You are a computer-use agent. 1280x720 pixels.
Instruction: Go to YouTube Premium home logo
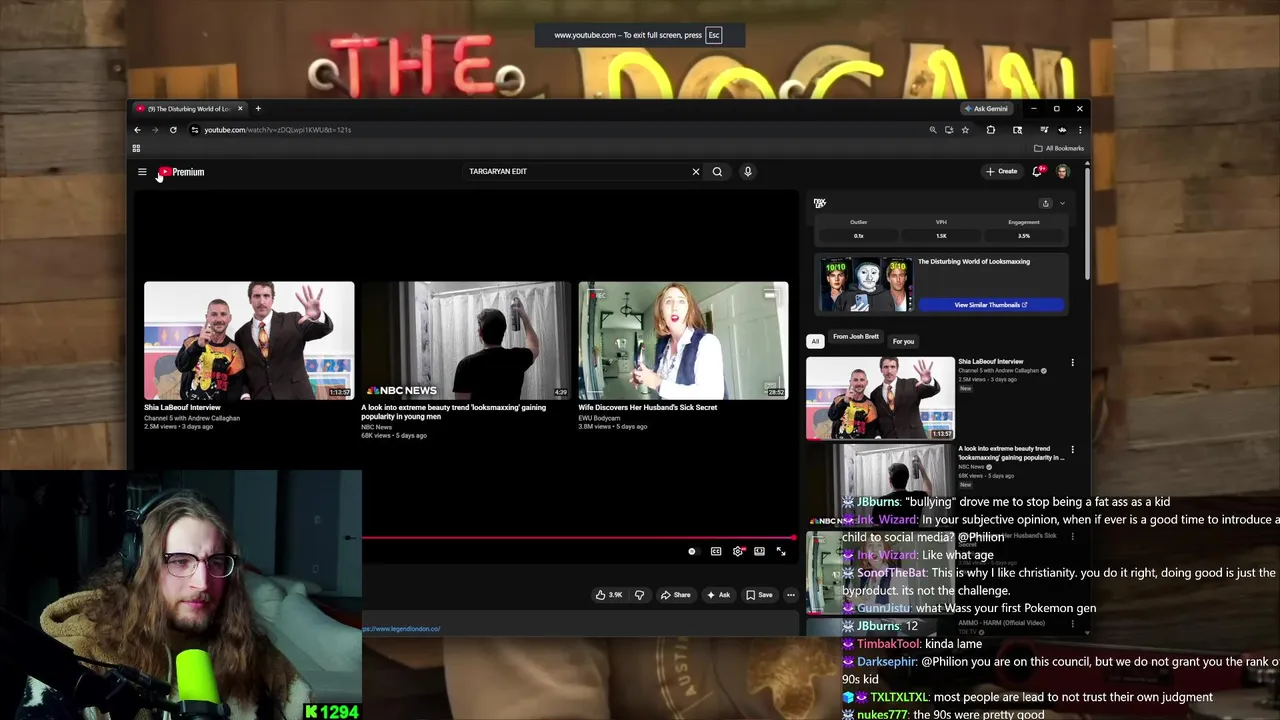coord(181,172)
